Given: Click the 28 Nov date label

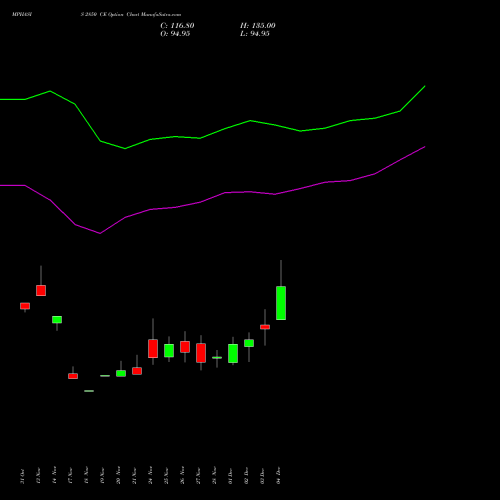Looking at the screenshot, I should point(214,475).
